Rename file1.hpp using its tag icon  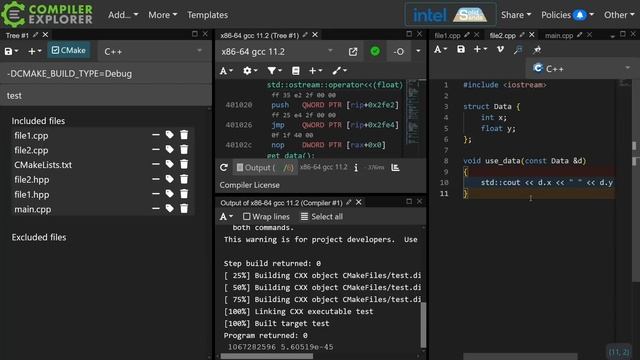(x=169, y=194)
